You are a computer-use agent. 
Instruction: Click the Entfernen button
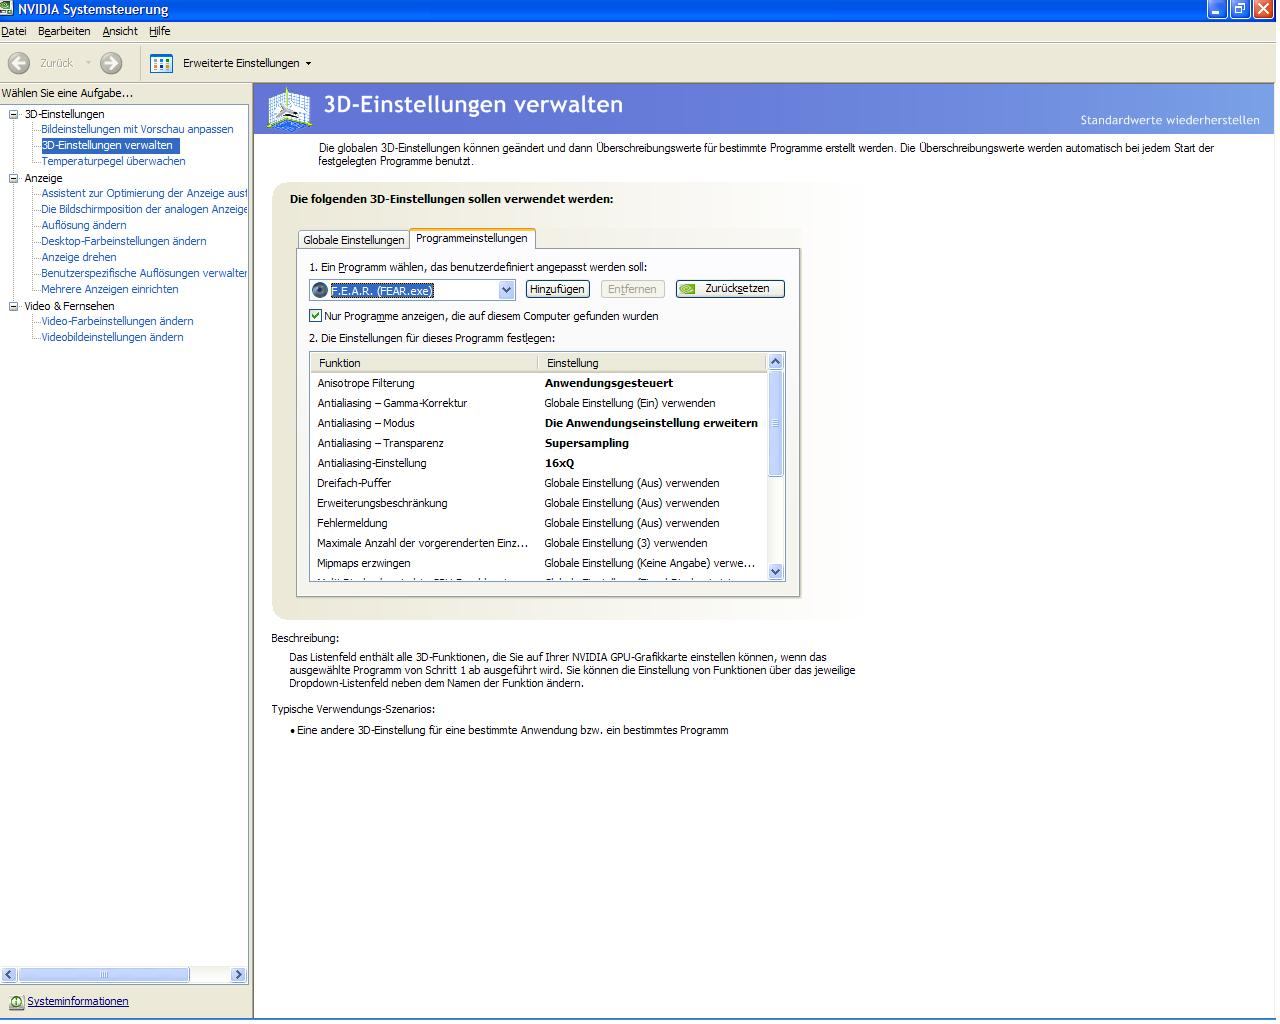coord(632,289)
